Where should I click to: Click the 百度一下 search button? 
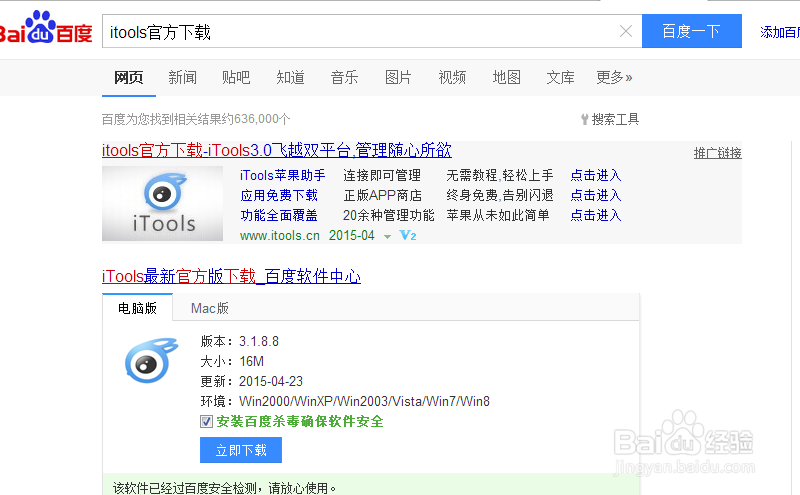[x=691, y=31]
